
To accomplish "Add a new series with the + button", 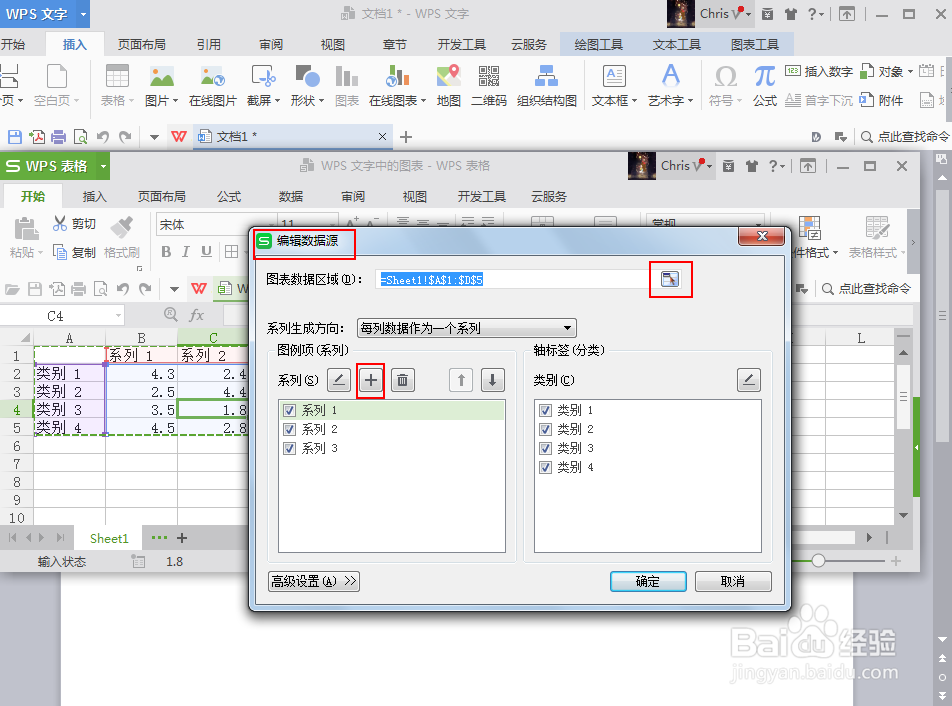I will pos(370,380).
